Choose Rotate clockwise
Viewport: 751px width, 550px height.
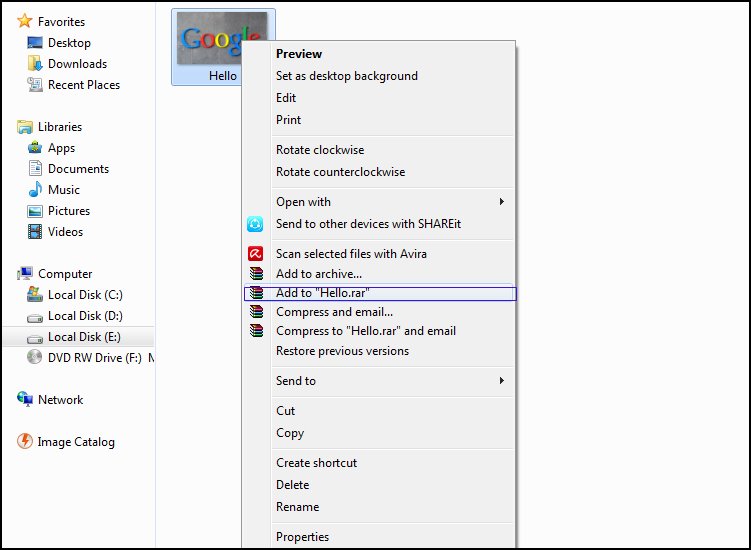pyautogui.click(x=378, y=149)
